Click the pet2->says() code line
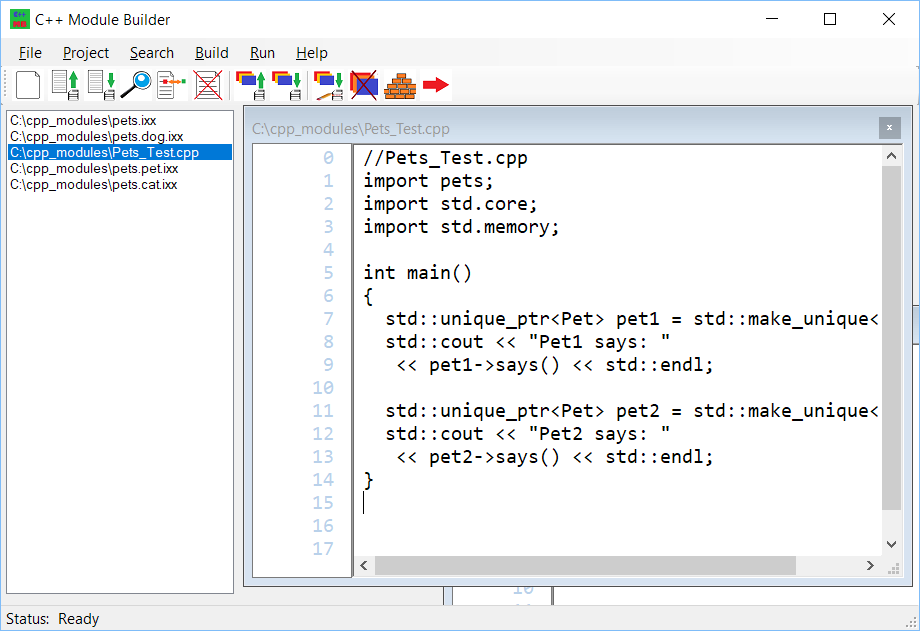The image size is (920, 631). [554, 457]
